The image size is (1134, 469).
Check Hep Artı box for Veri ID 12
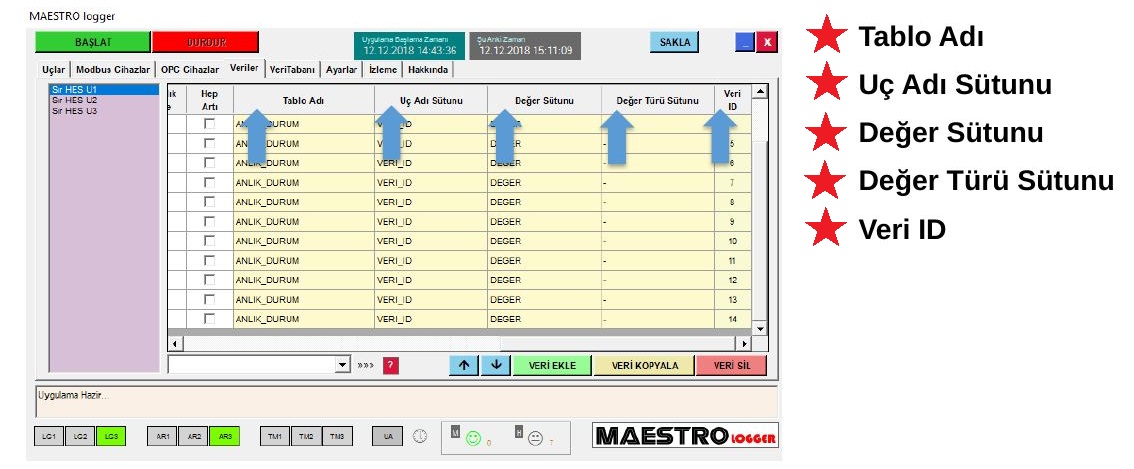pyautogui.click(x=210, y=279)
